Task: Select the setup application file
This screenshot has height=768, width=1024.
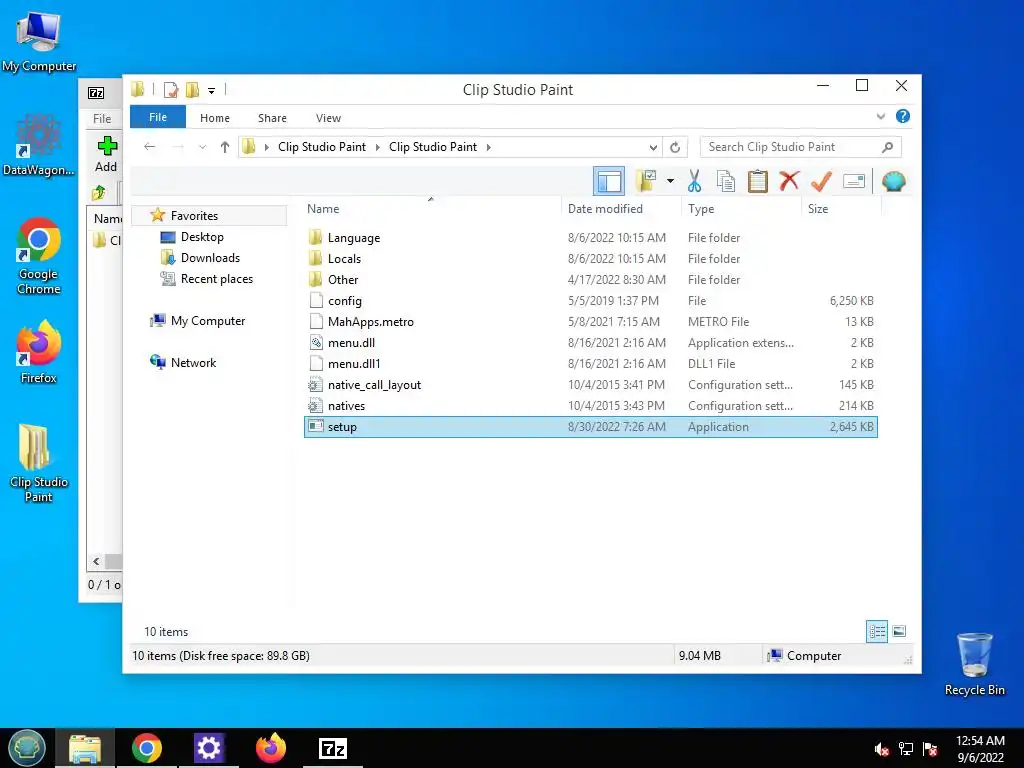Action: click(x=590, y=426)
